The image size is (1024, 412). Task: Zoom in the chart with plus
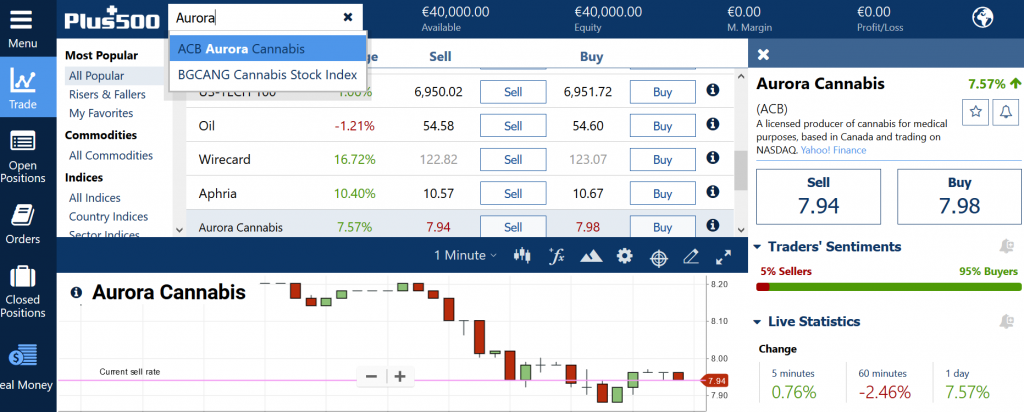400,377
